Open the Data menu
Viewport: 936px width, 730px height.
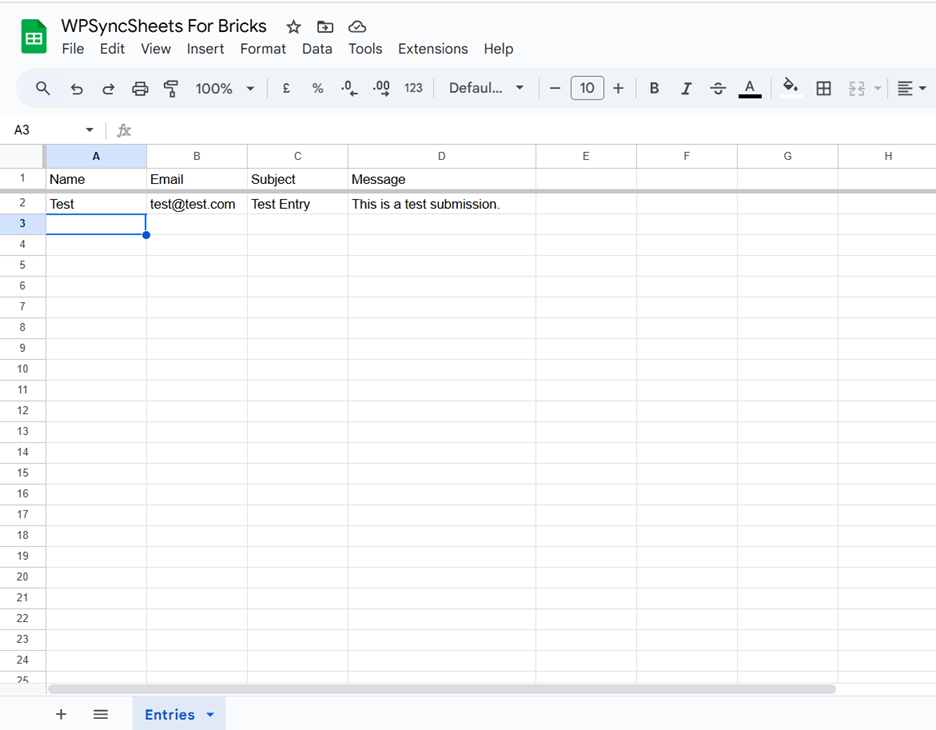tap(317, 48)
